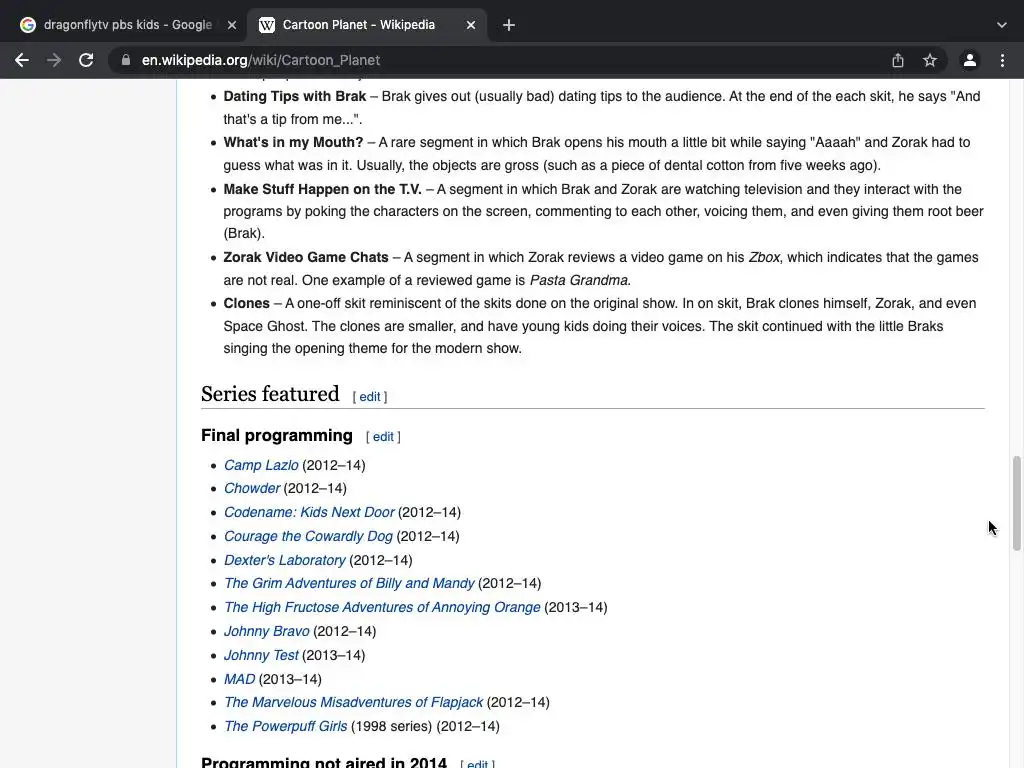Click italic text Pasta Grandma
The width and height of the screenshot is (1024, 768).
pos(580,280)
